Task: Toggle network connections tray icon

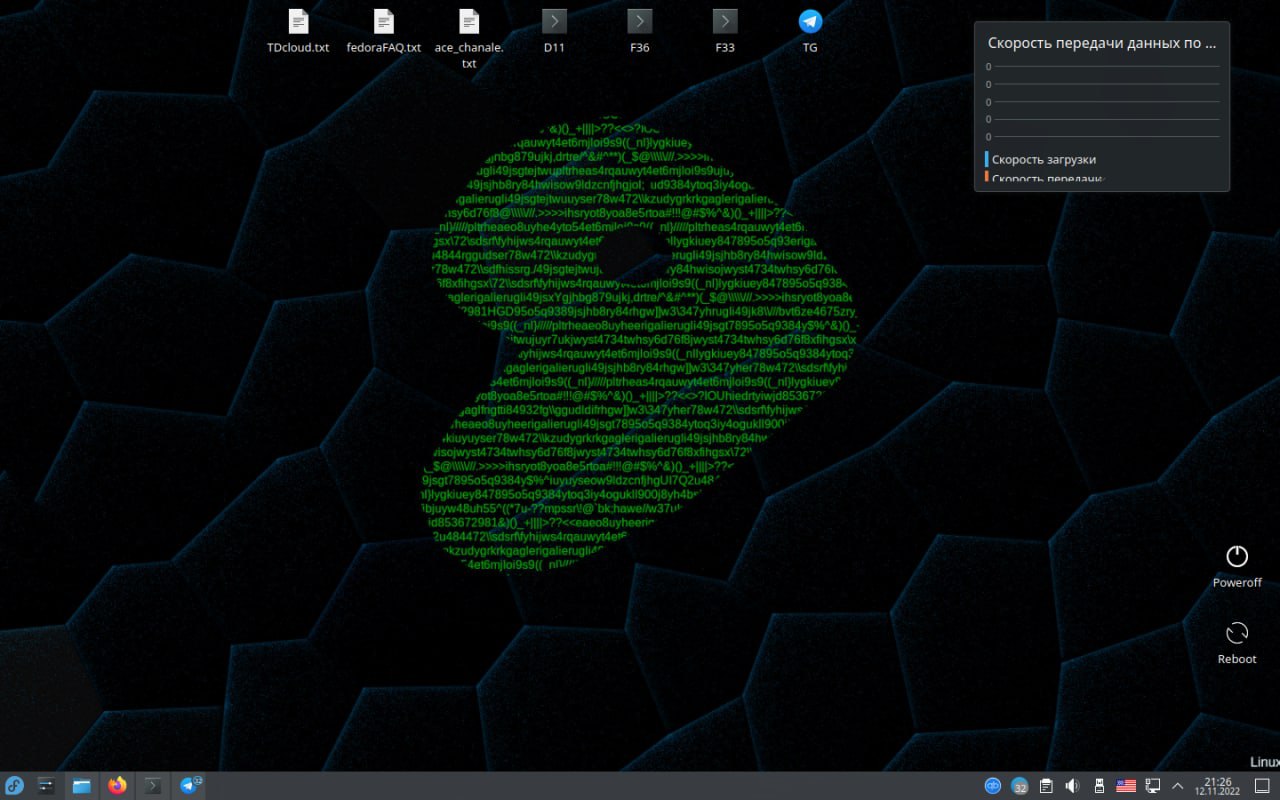Action: [1152, 786]
